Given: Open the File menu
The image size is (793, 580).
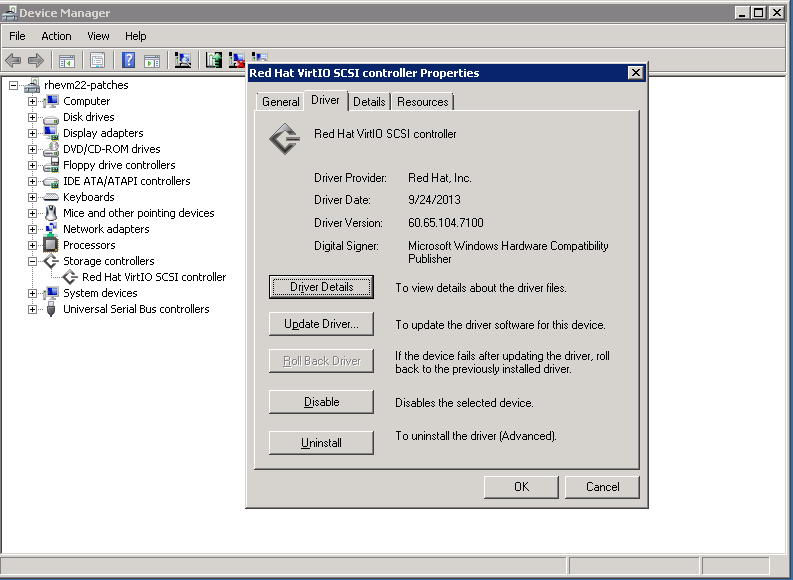Looking at the screenshot, I should pos(17,36).
